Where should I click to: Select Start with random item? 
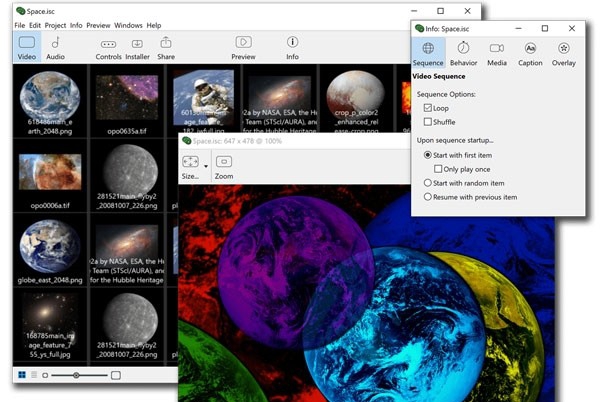click(429, 183)
